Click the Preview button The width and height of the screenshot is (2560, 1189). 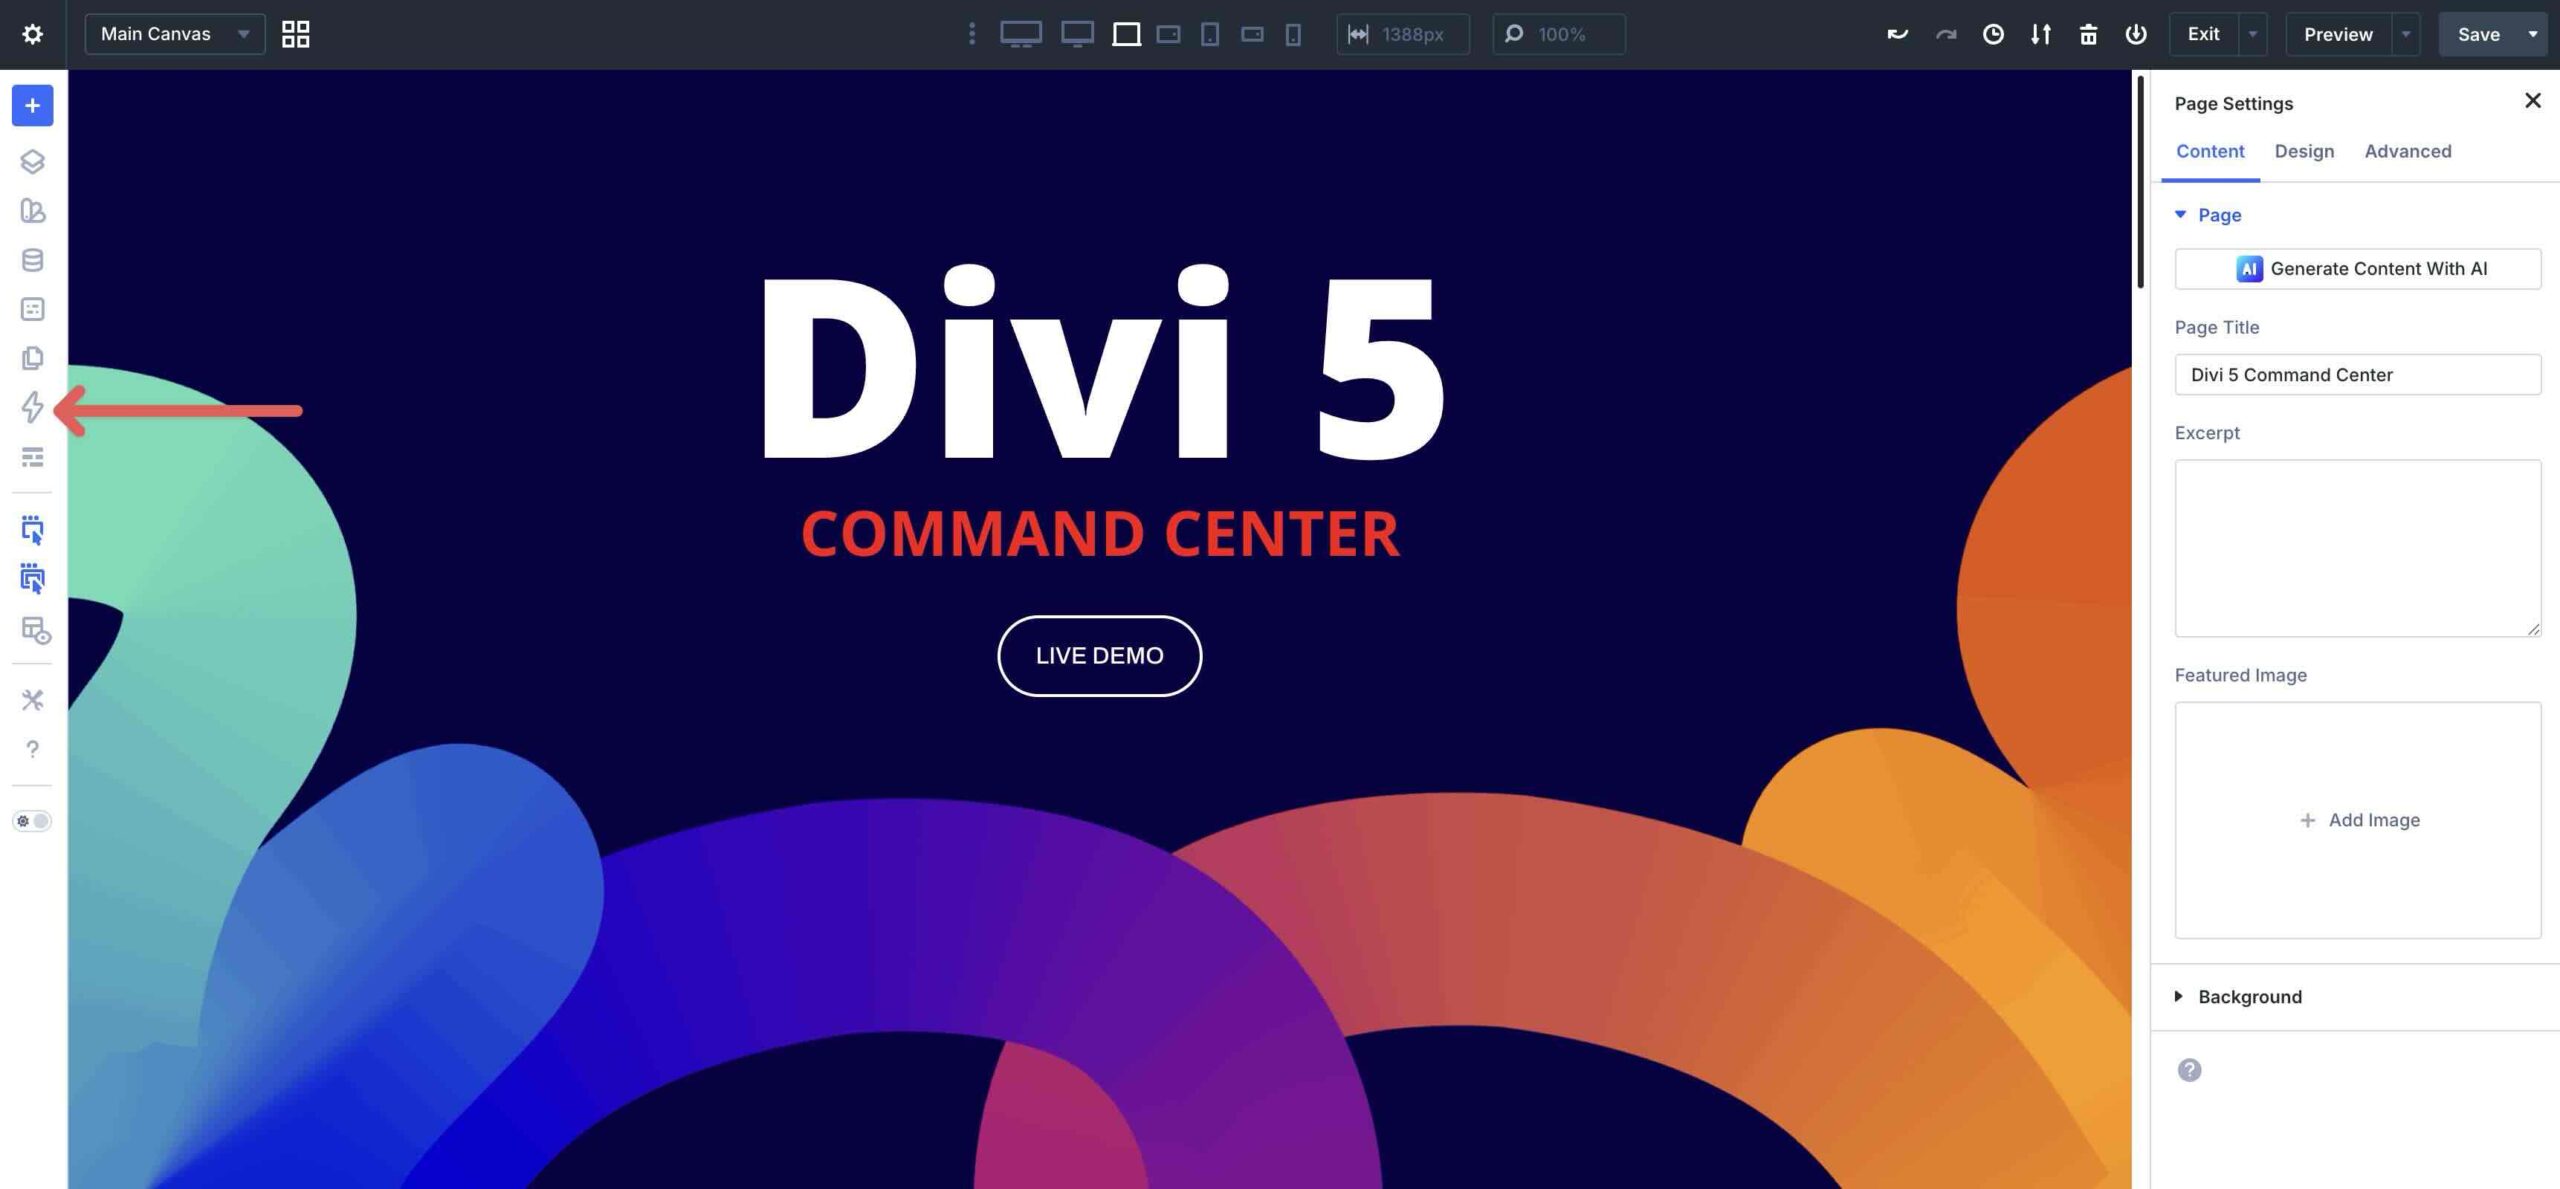tap(2337, 34)
